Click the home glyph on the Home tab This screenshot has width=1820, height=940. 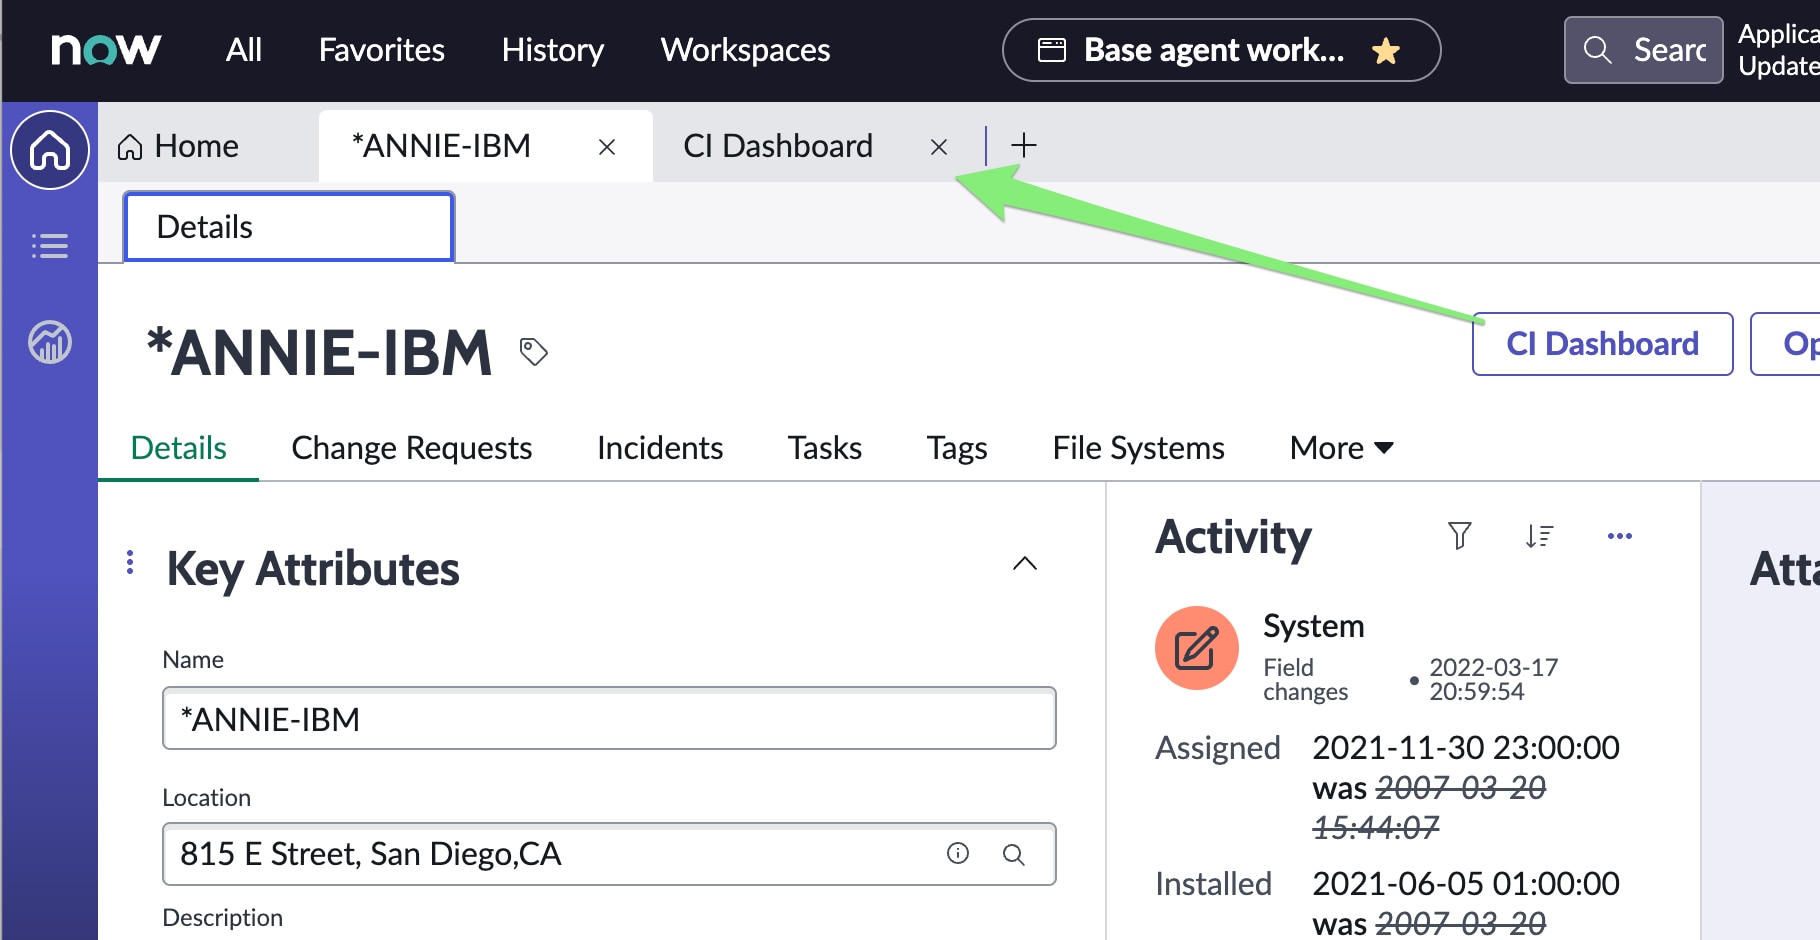tap(130, 147)
